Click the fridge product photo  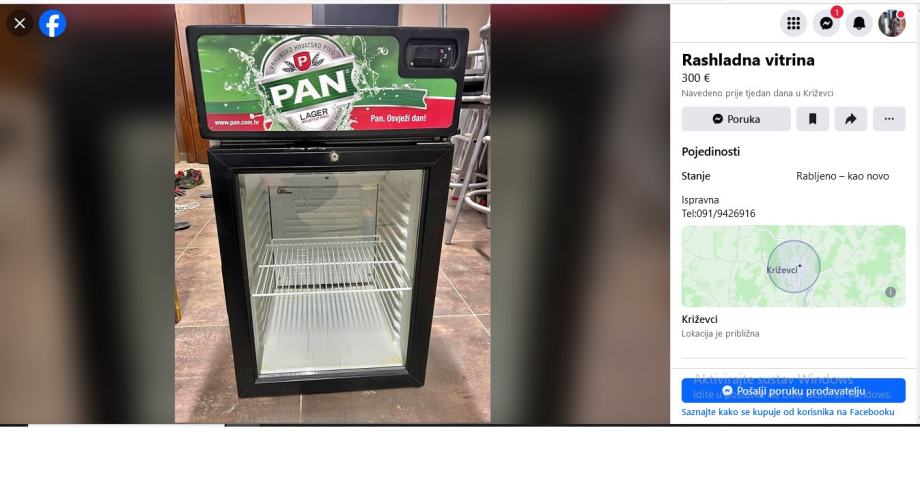click(333, 214)
